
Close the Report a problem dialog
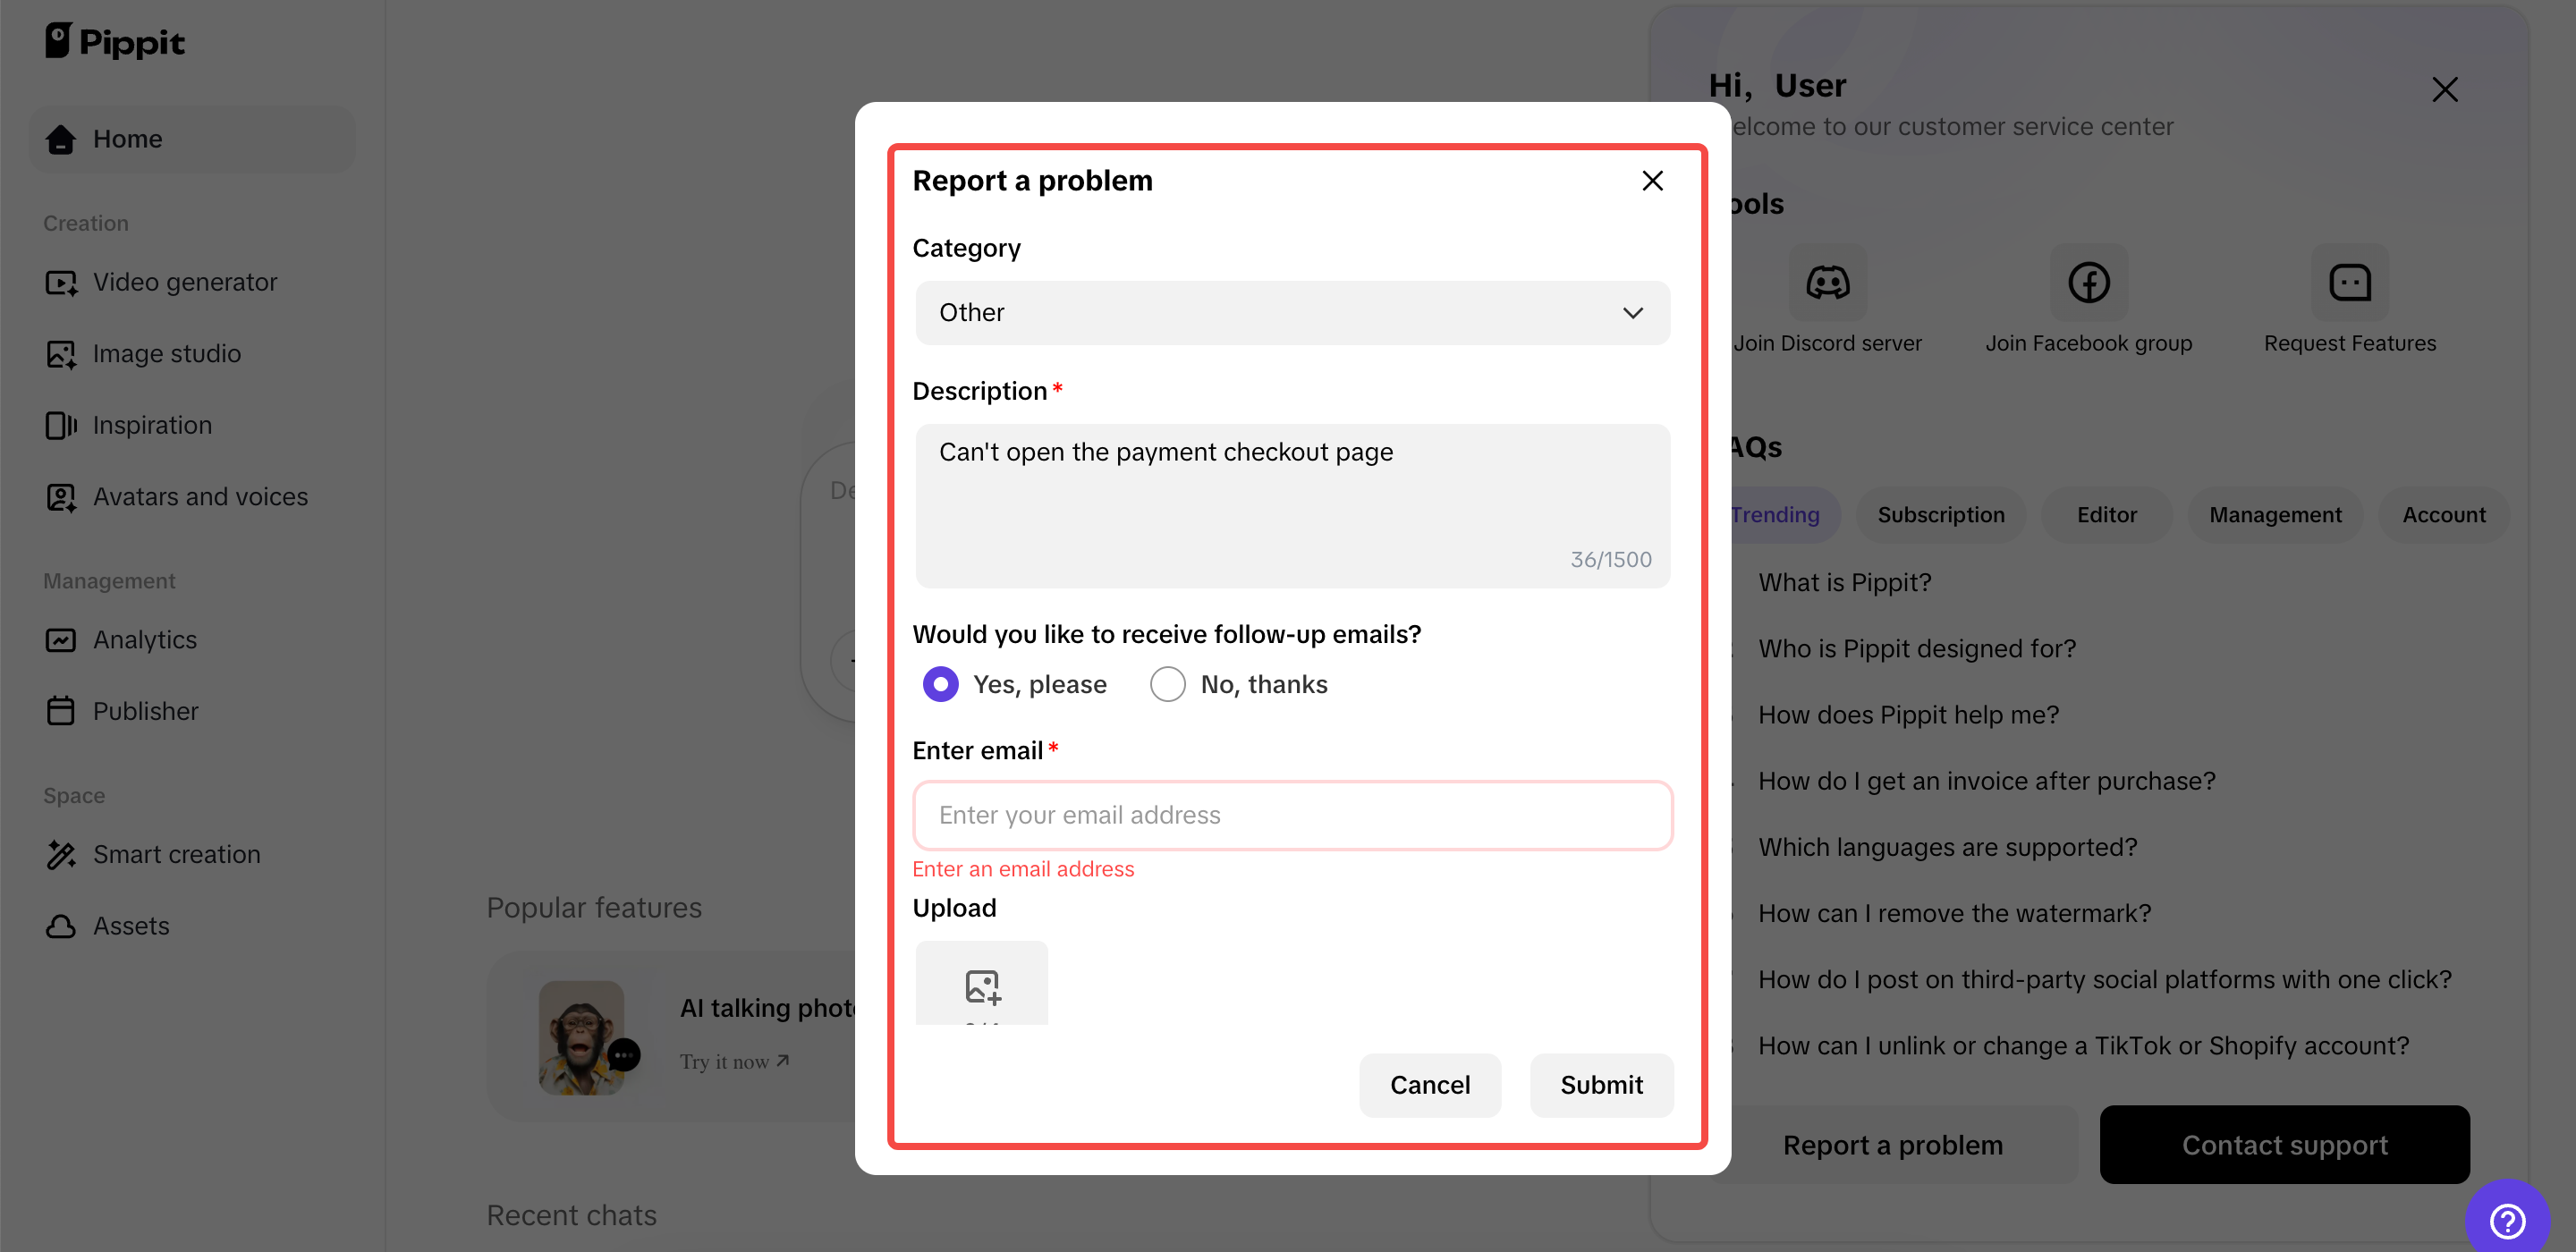pos(1652,181)
